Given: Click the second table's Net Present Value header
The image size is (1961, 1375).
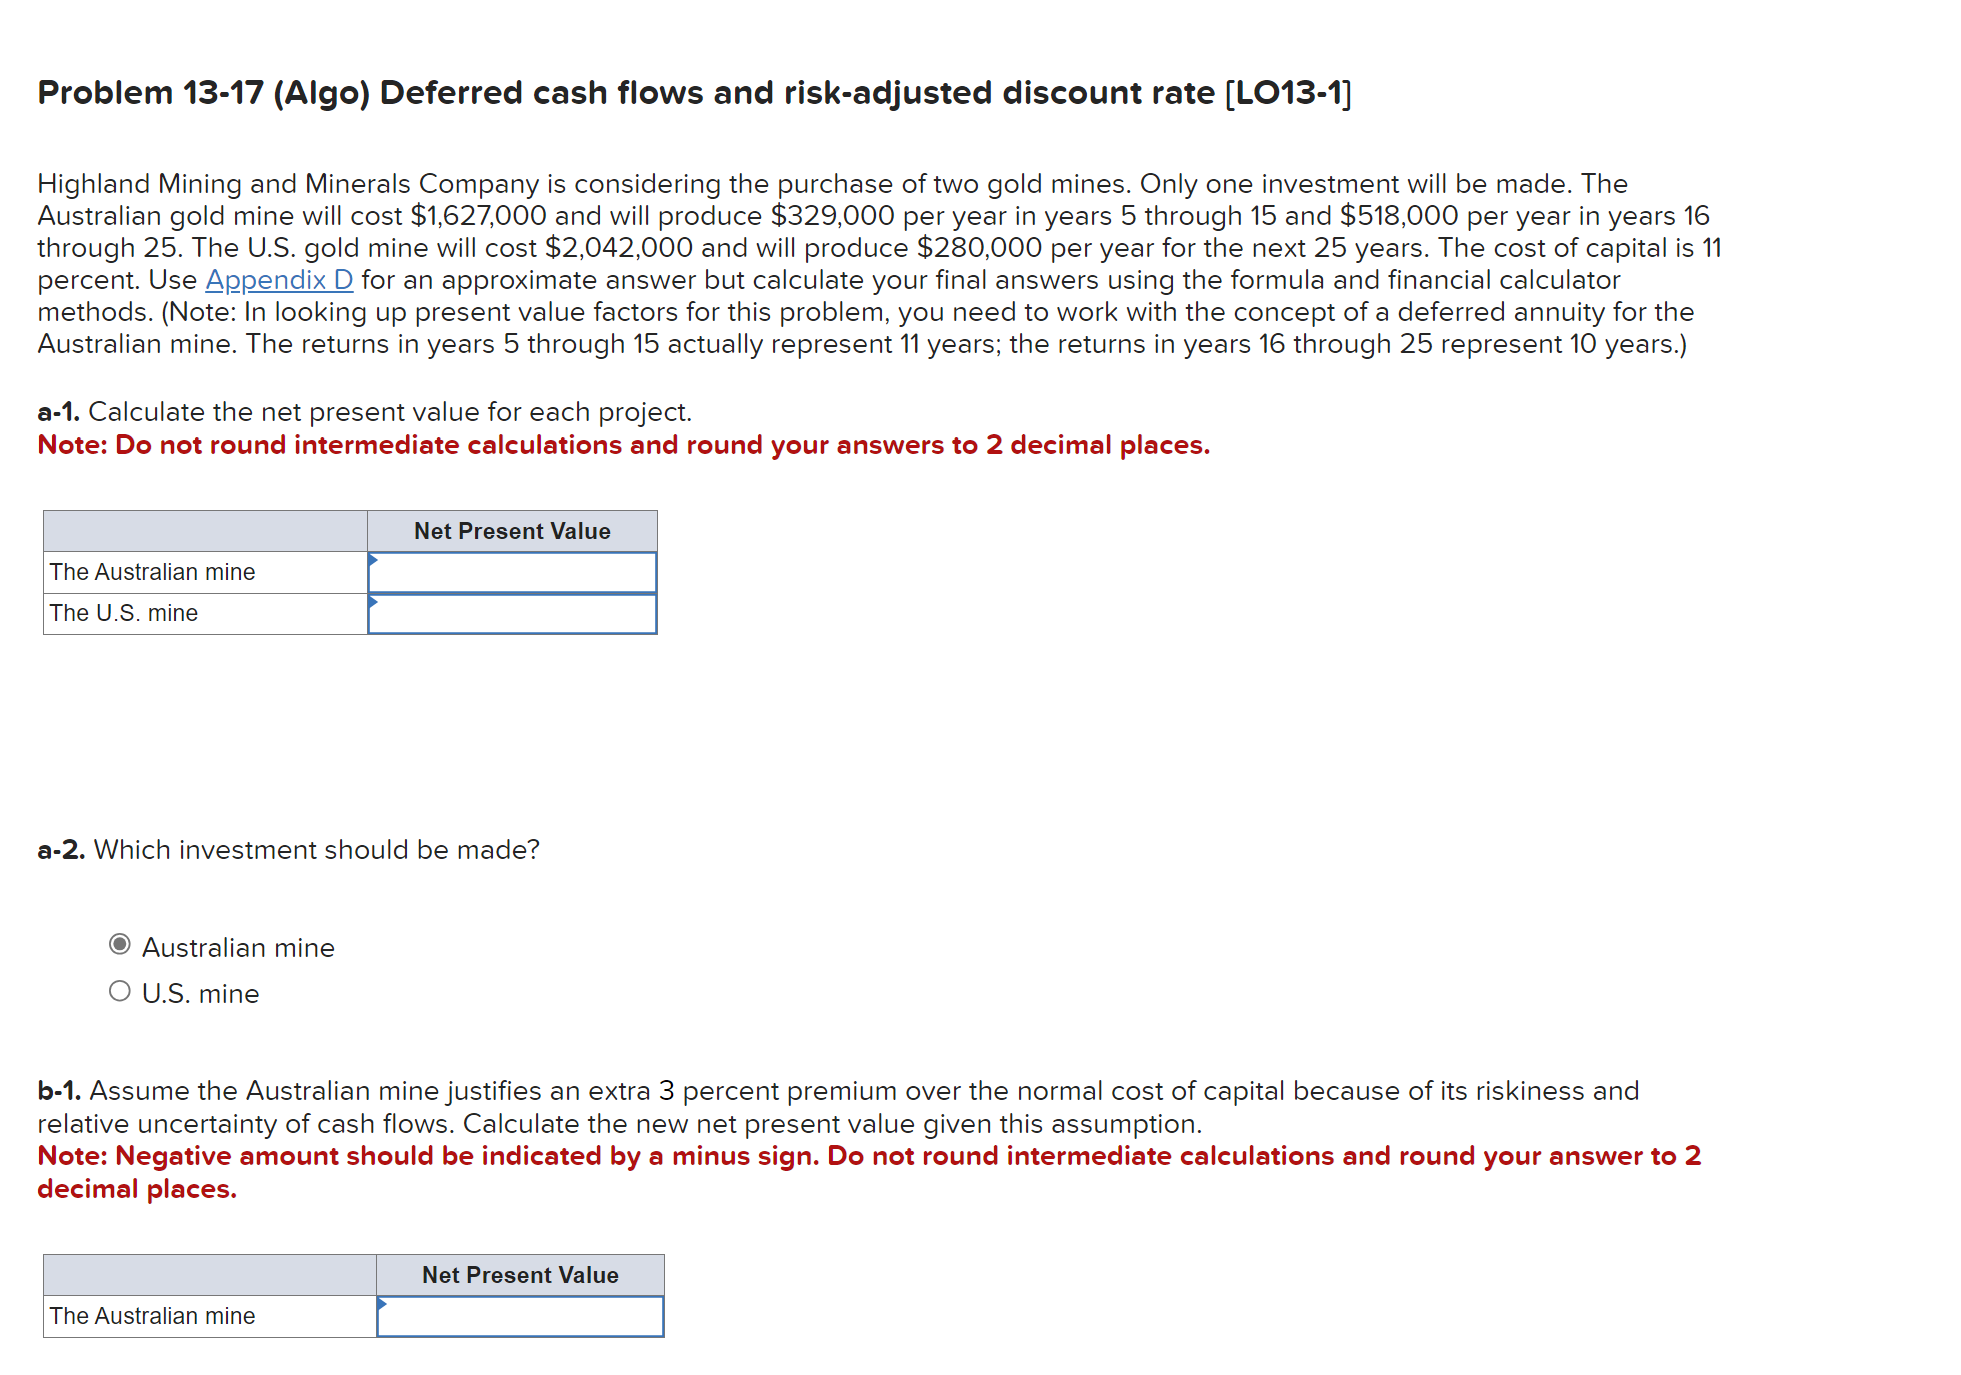Looking at the screenshot, I should 519,1274.
